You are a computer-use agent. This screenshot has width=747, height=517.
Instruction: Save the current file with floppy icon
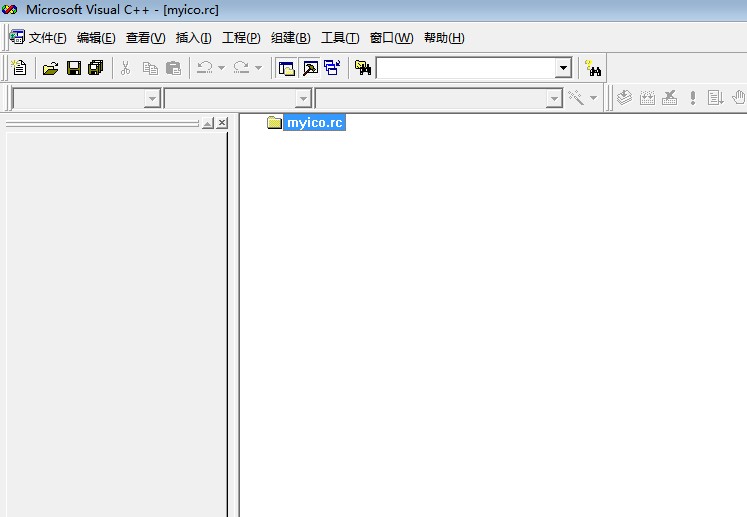pyautogui.click(x=74, y=68)
